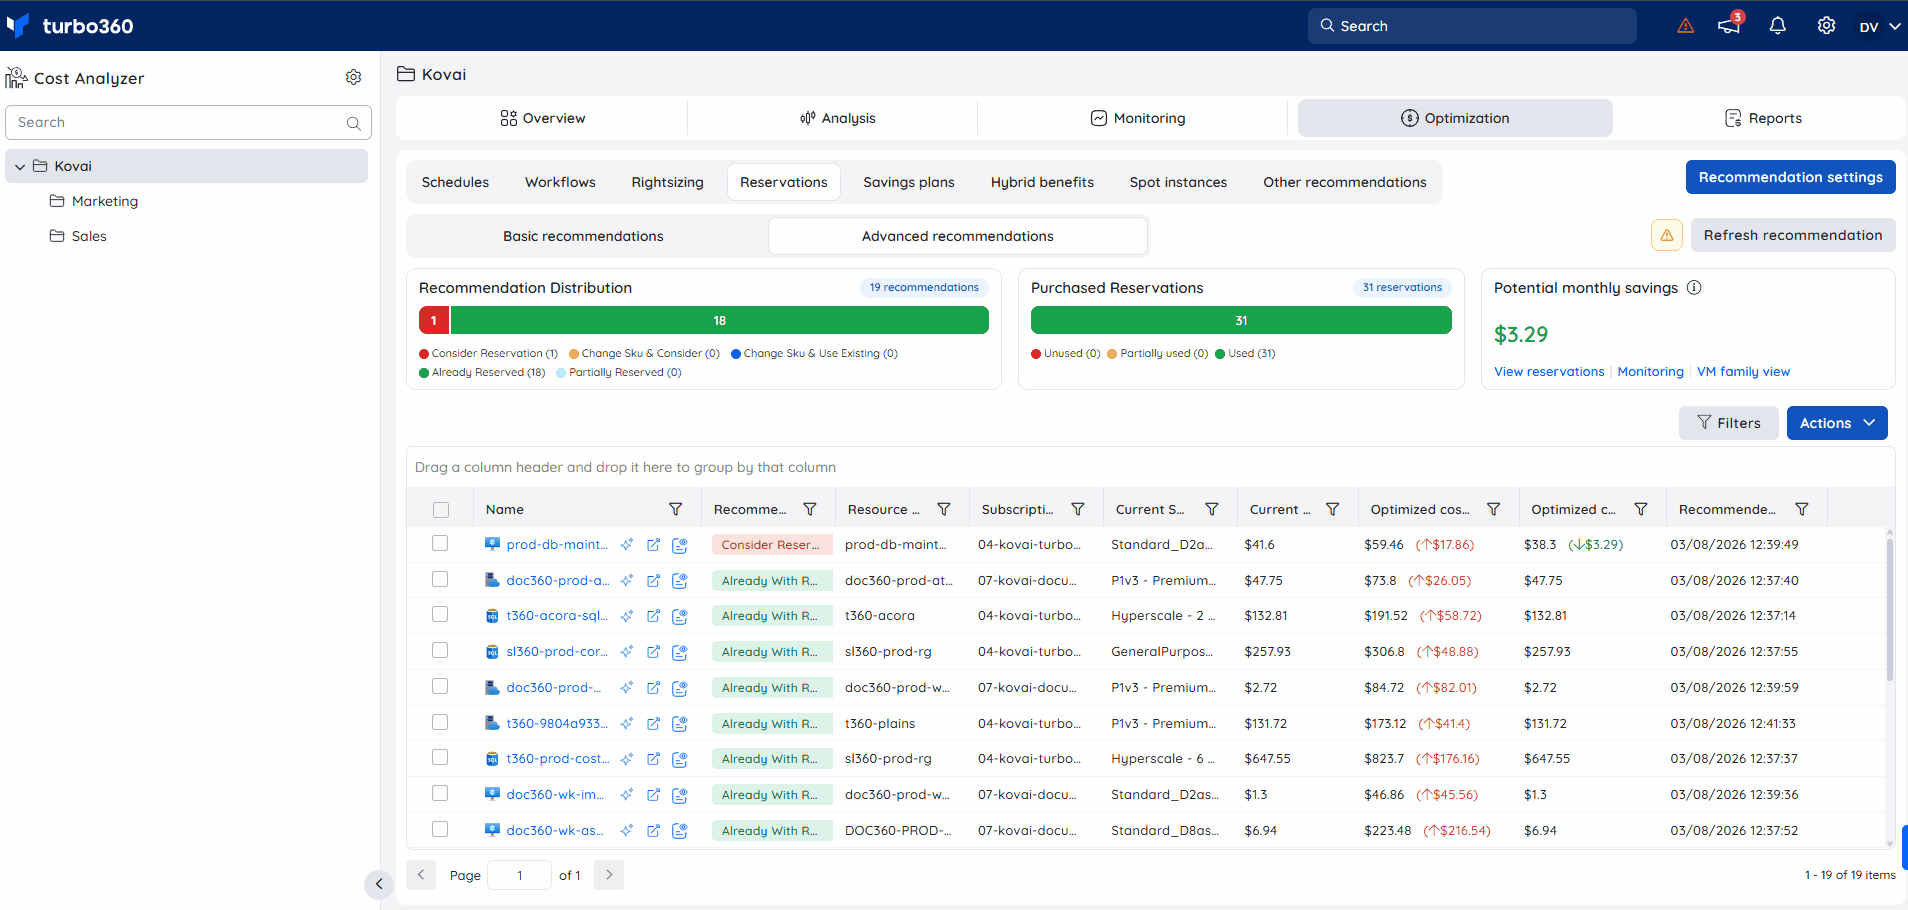Select Basic recommendations view
This screenshot has height=910, width=1908.
coord(583,236)
